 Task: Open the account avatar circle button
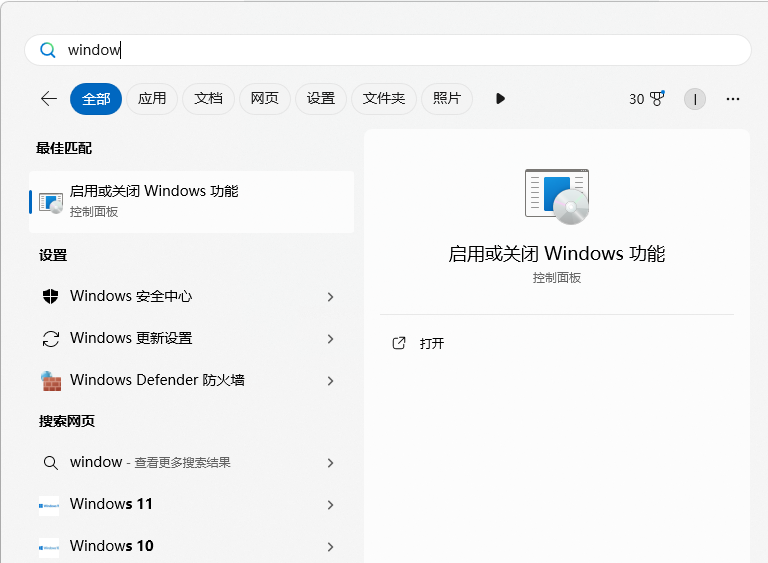point(695,99)
